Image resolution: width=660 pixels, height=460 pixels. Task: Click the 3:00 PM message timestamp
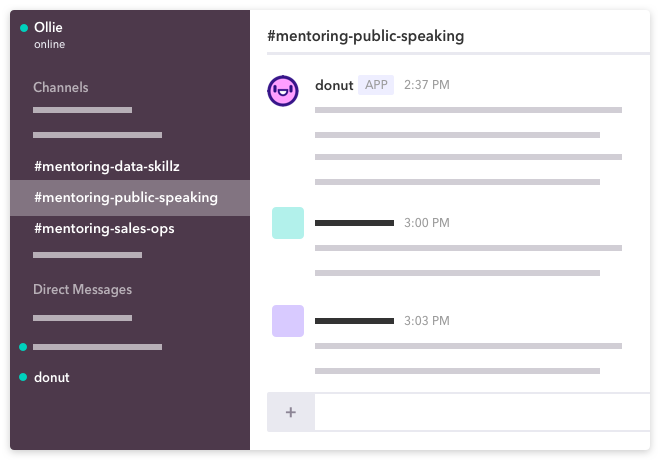427,223
